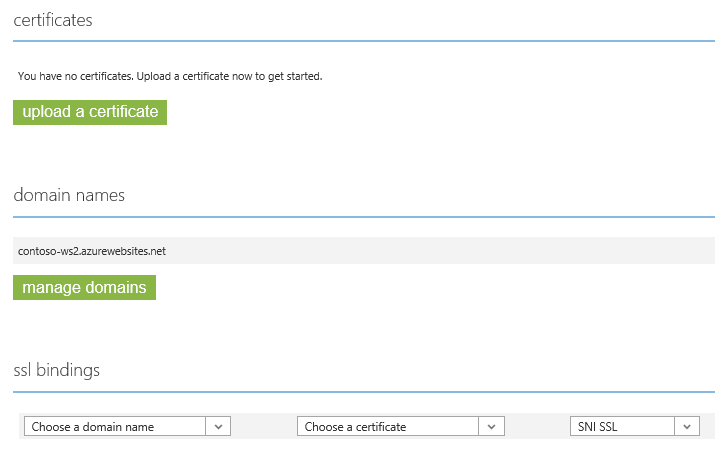715x450 pixels.
Task: Click the chevron arrow beside SNI SSL
Action: [686, 426]
